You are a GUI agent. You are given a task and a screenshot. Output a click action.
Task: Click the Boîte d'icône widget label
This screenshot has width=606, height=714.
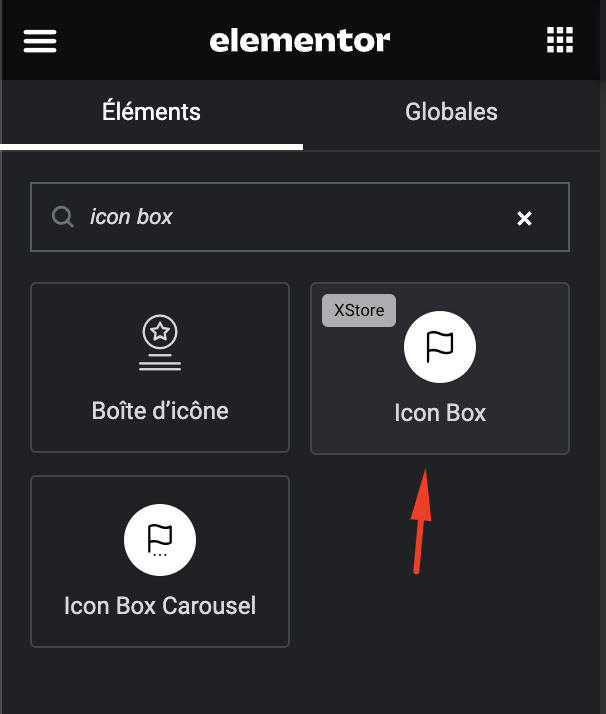[160, 411]
